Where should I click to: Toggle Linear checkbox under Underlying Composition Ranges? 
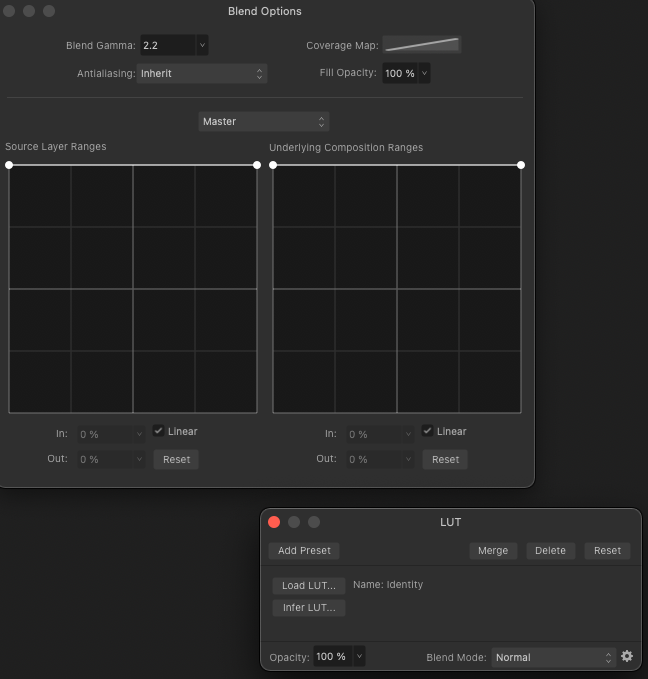[428, 431]
